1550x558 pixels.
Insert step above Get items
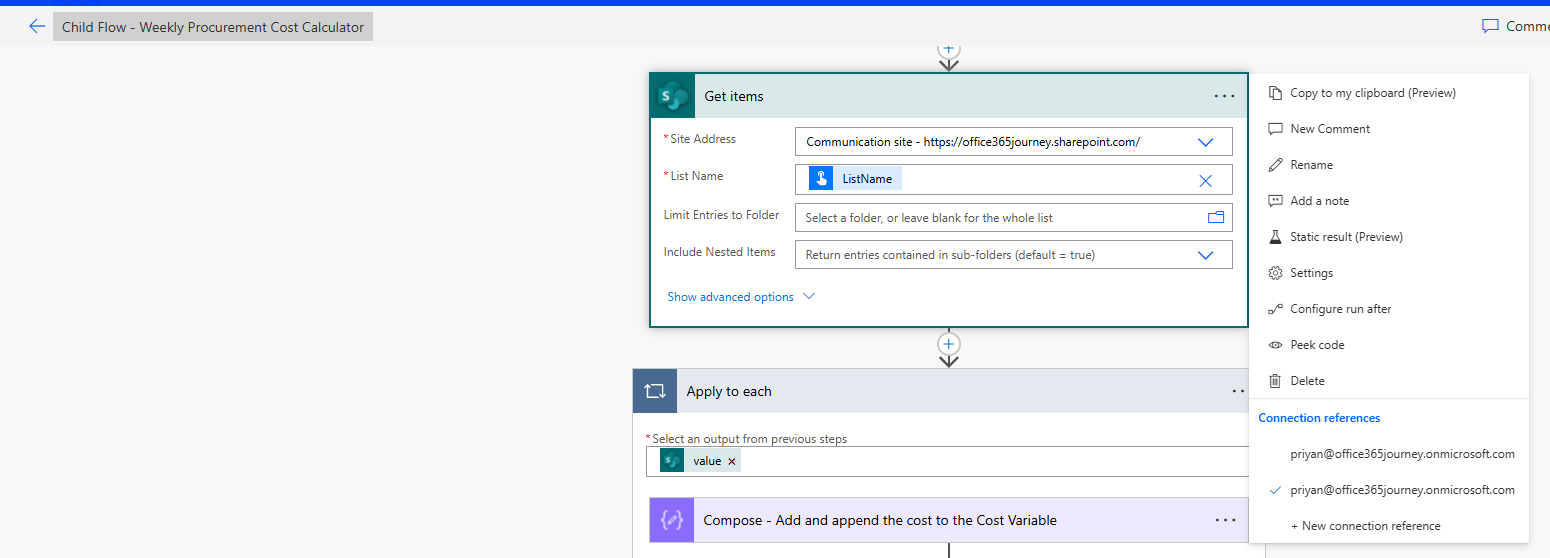[x=948, y=48]
